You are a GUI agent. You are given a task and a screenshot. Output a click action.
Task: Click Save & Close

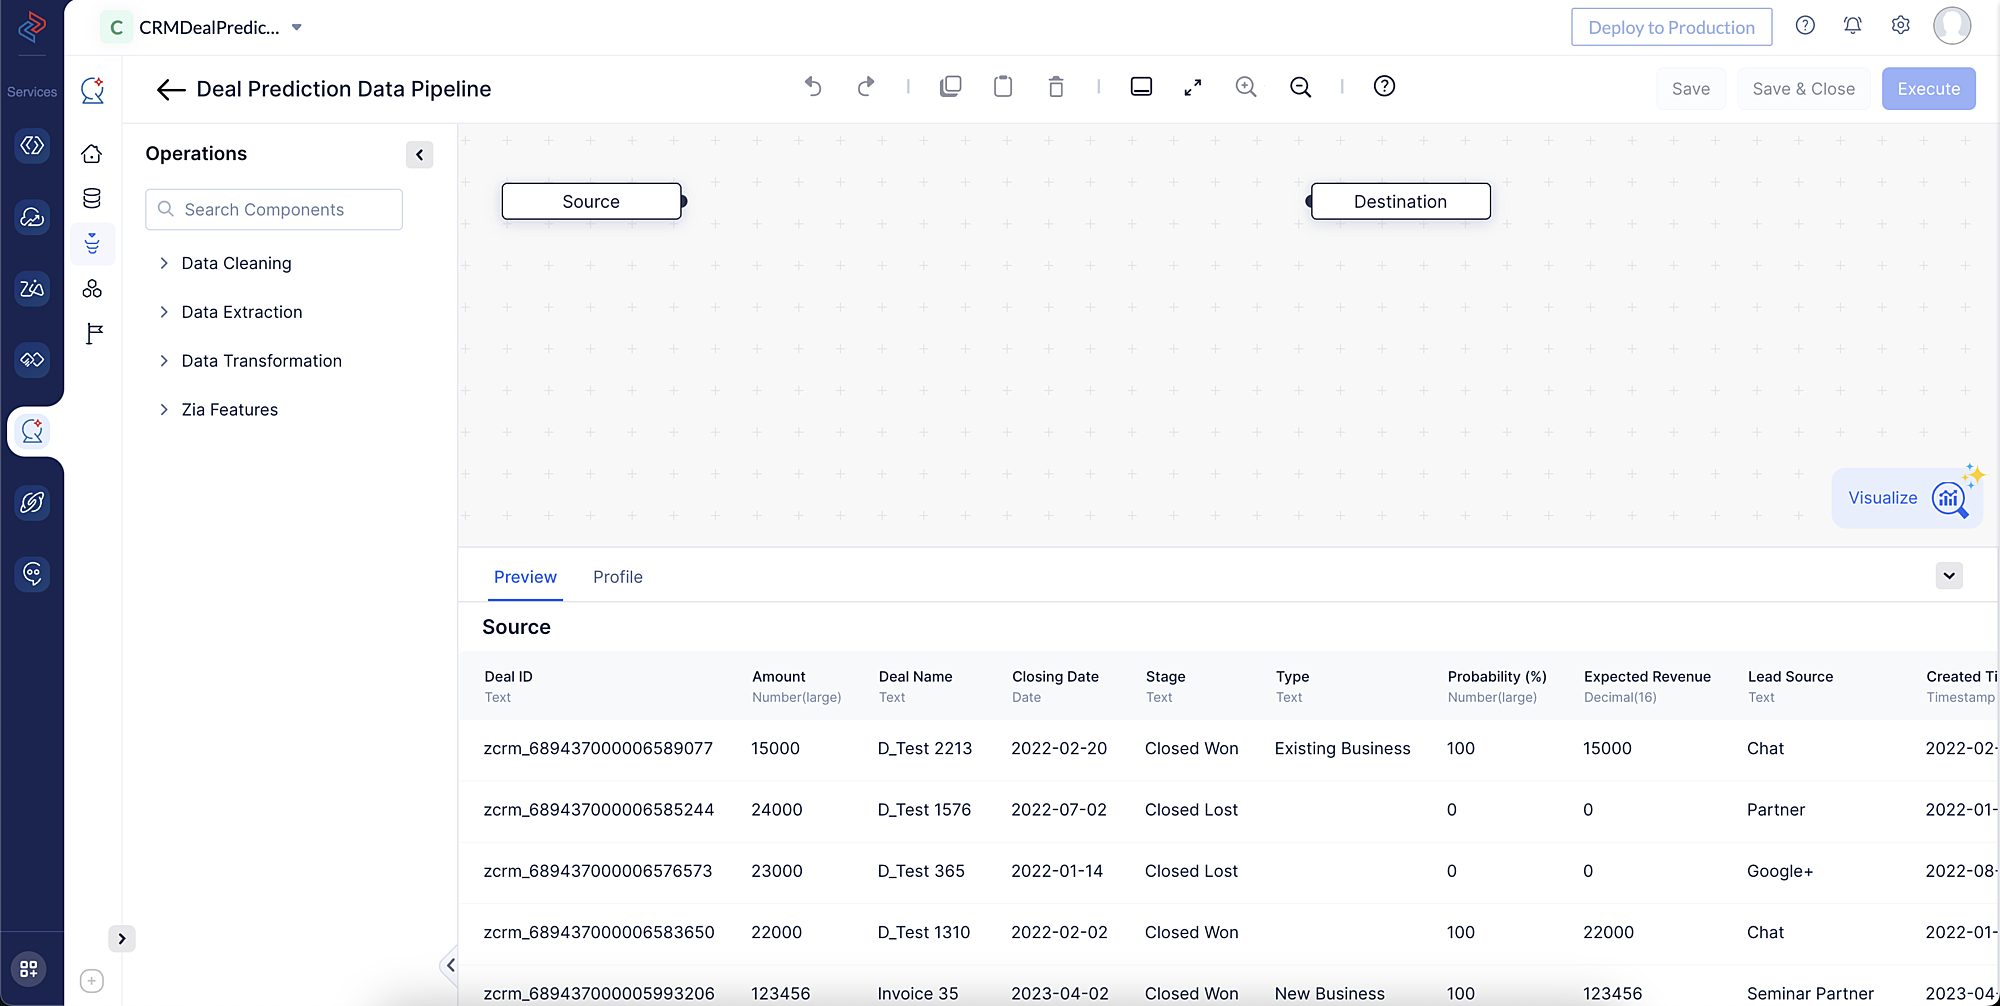click(1804, 89)
